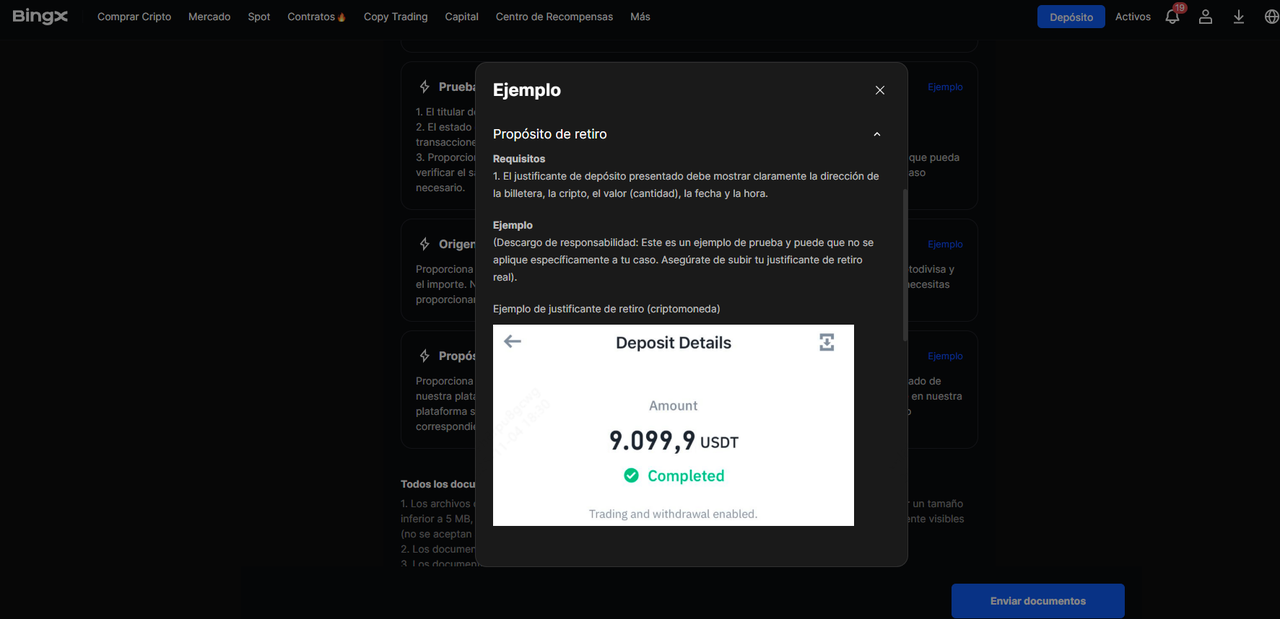This screenshot has height=619, width=1280.
Task: Open the language globe icon
Action: tap(1271, 17)
